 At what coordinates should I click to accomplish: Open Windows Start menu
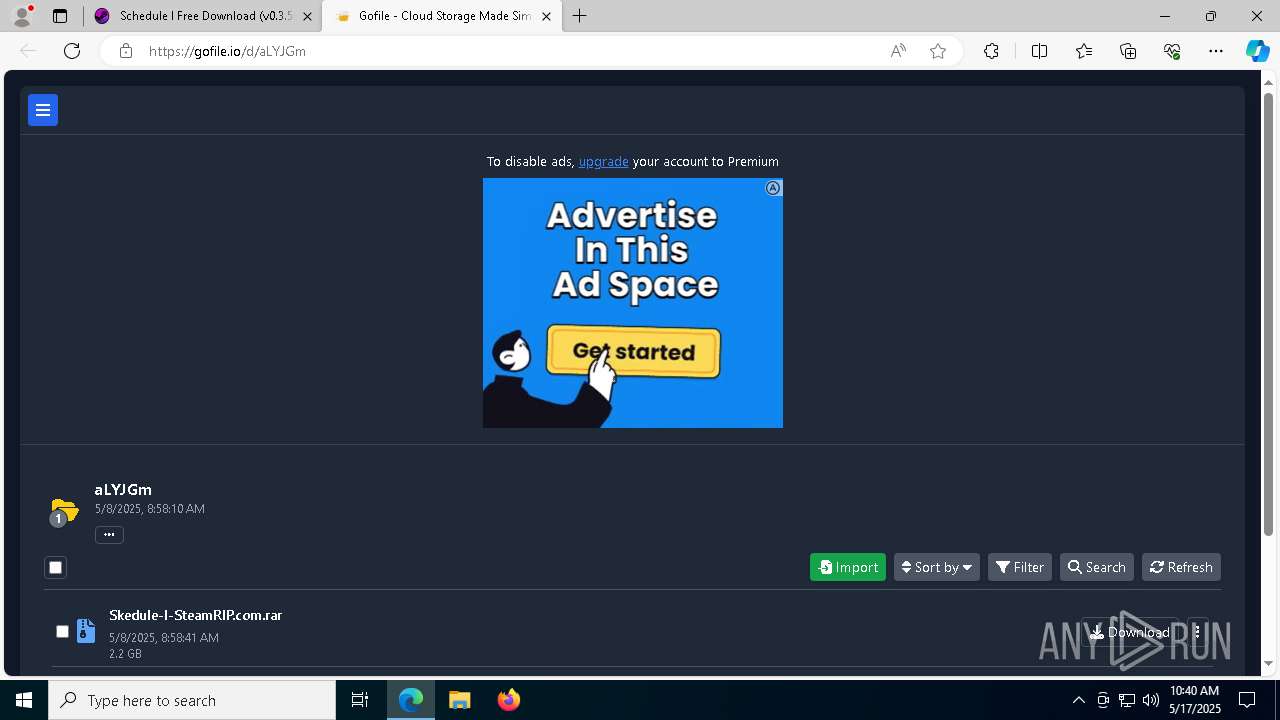coord(24,700)
